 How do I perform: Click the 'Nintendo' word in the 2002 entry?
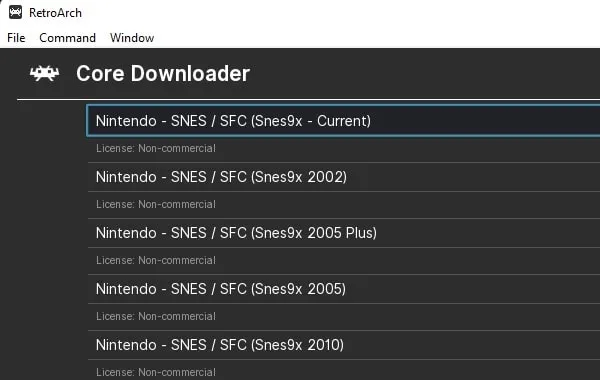coord(126,177)
